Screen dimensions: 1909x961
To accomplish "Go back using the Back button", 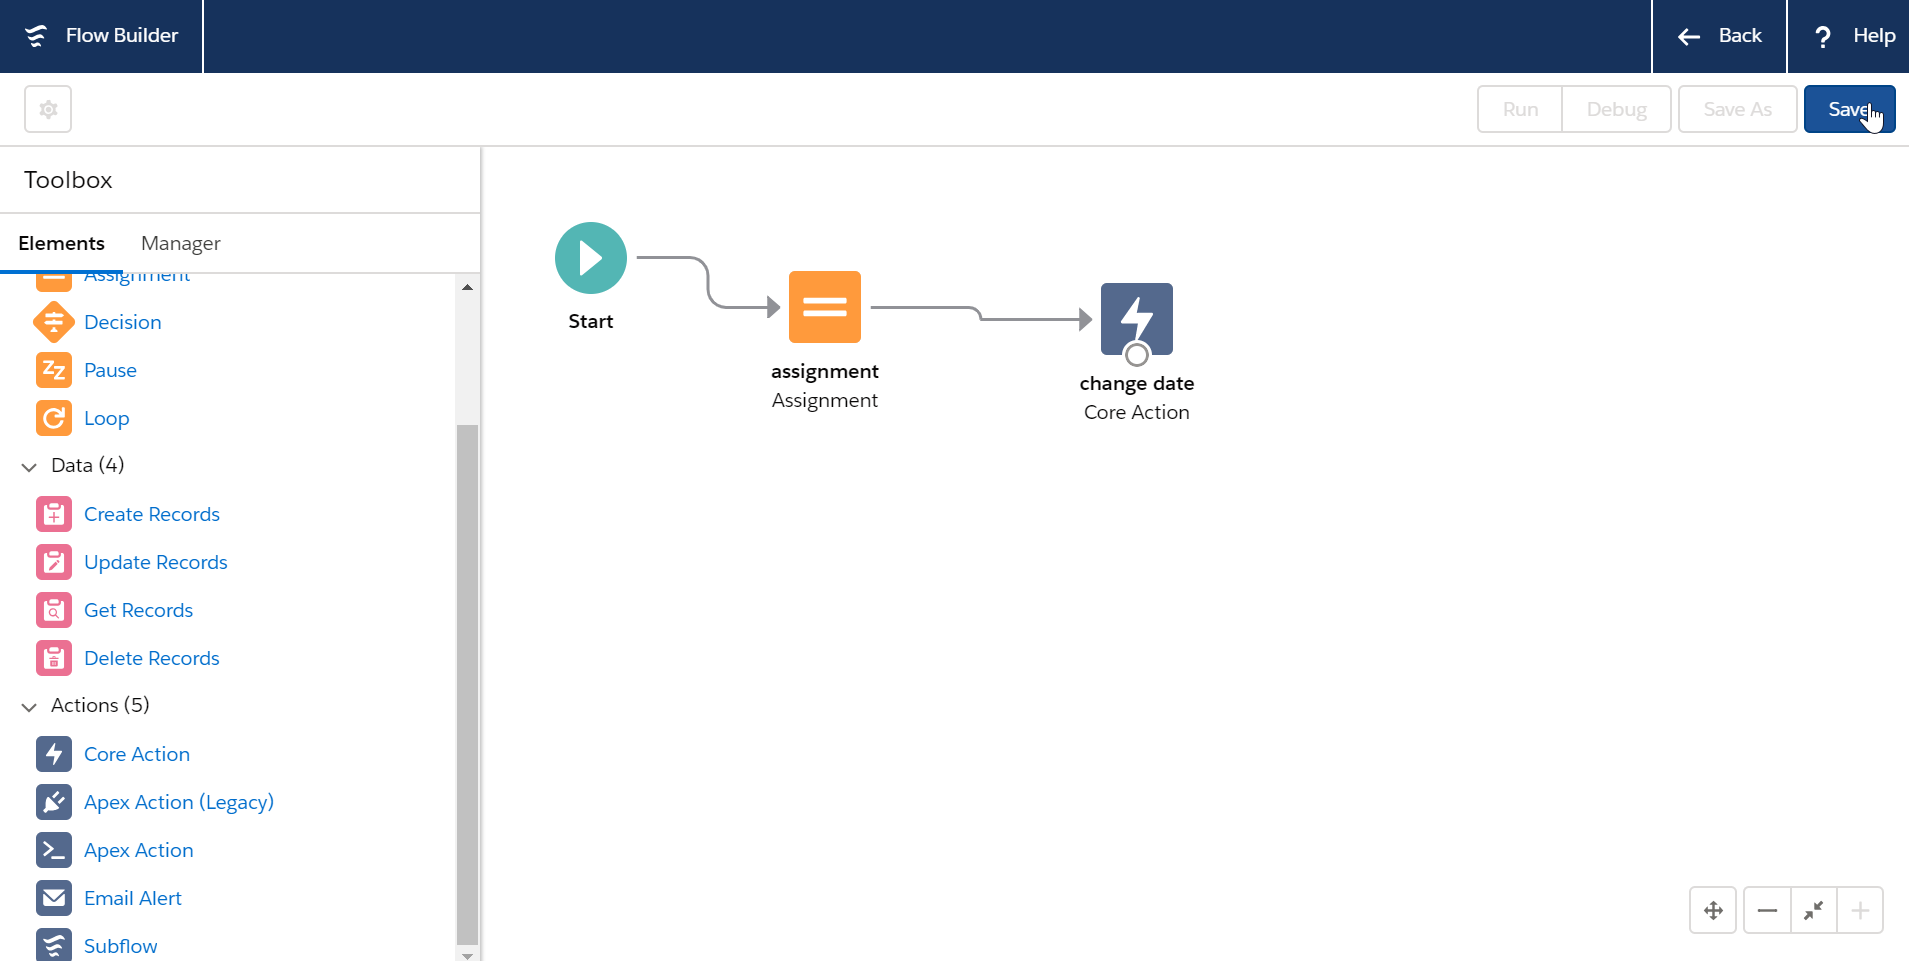I will point(1719,36).
